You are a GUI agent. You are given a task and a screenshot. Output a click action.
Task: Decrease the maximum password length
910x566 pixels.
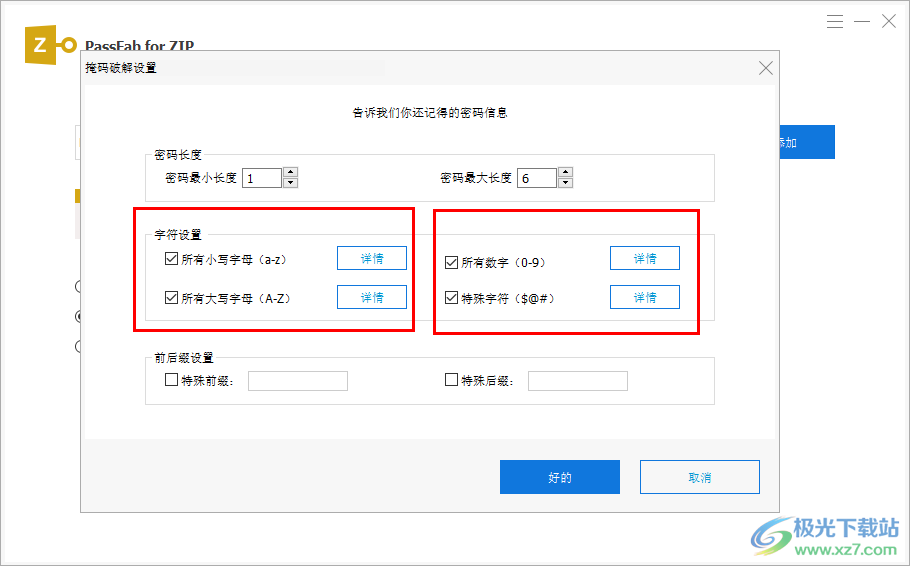(x=565, y=183)
